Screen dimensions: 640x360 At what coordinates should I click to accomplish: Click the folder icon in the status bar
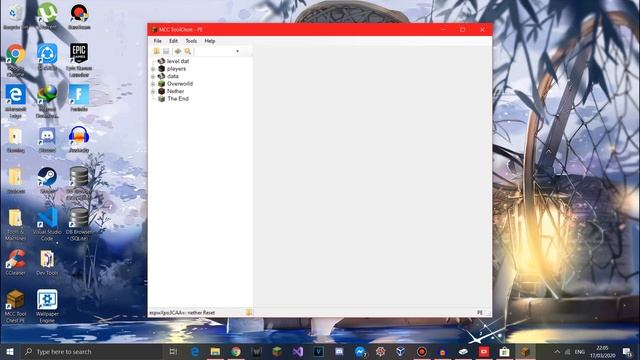pyautogui.click(x=249, y=312)
